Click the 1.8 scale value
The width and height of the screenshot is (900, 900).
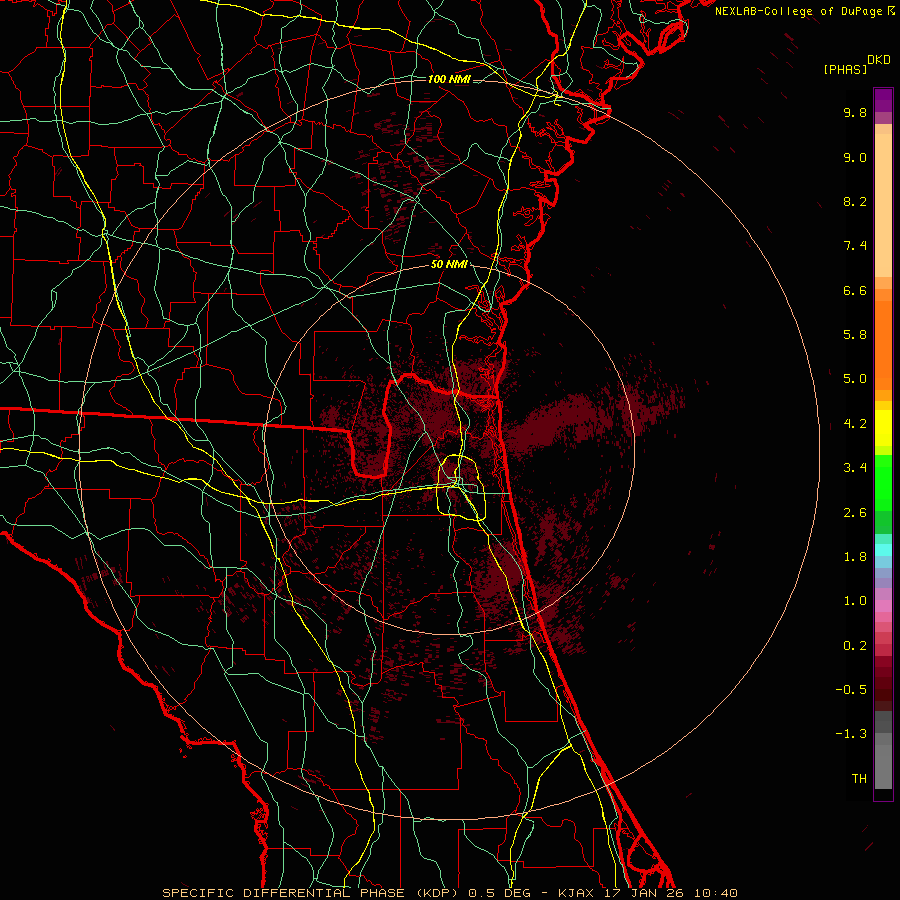coord(855,557)
